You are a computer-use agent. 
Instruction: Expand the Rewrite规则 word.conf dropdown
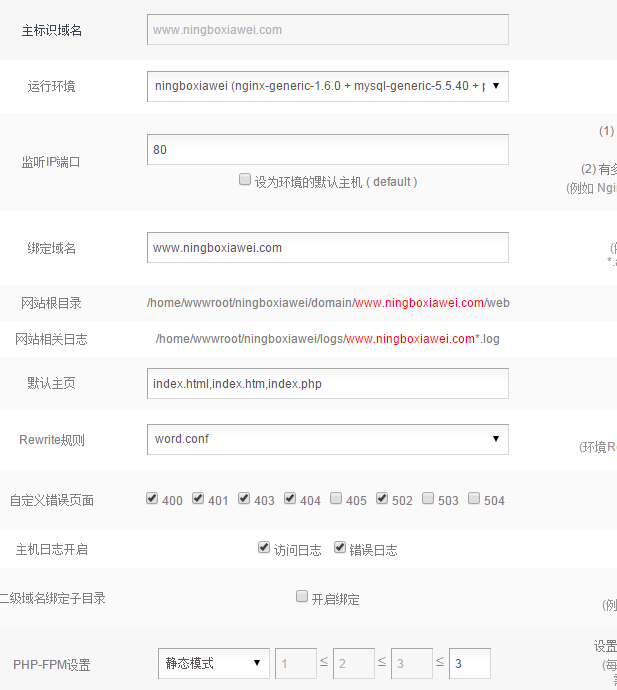coord(327,439)
